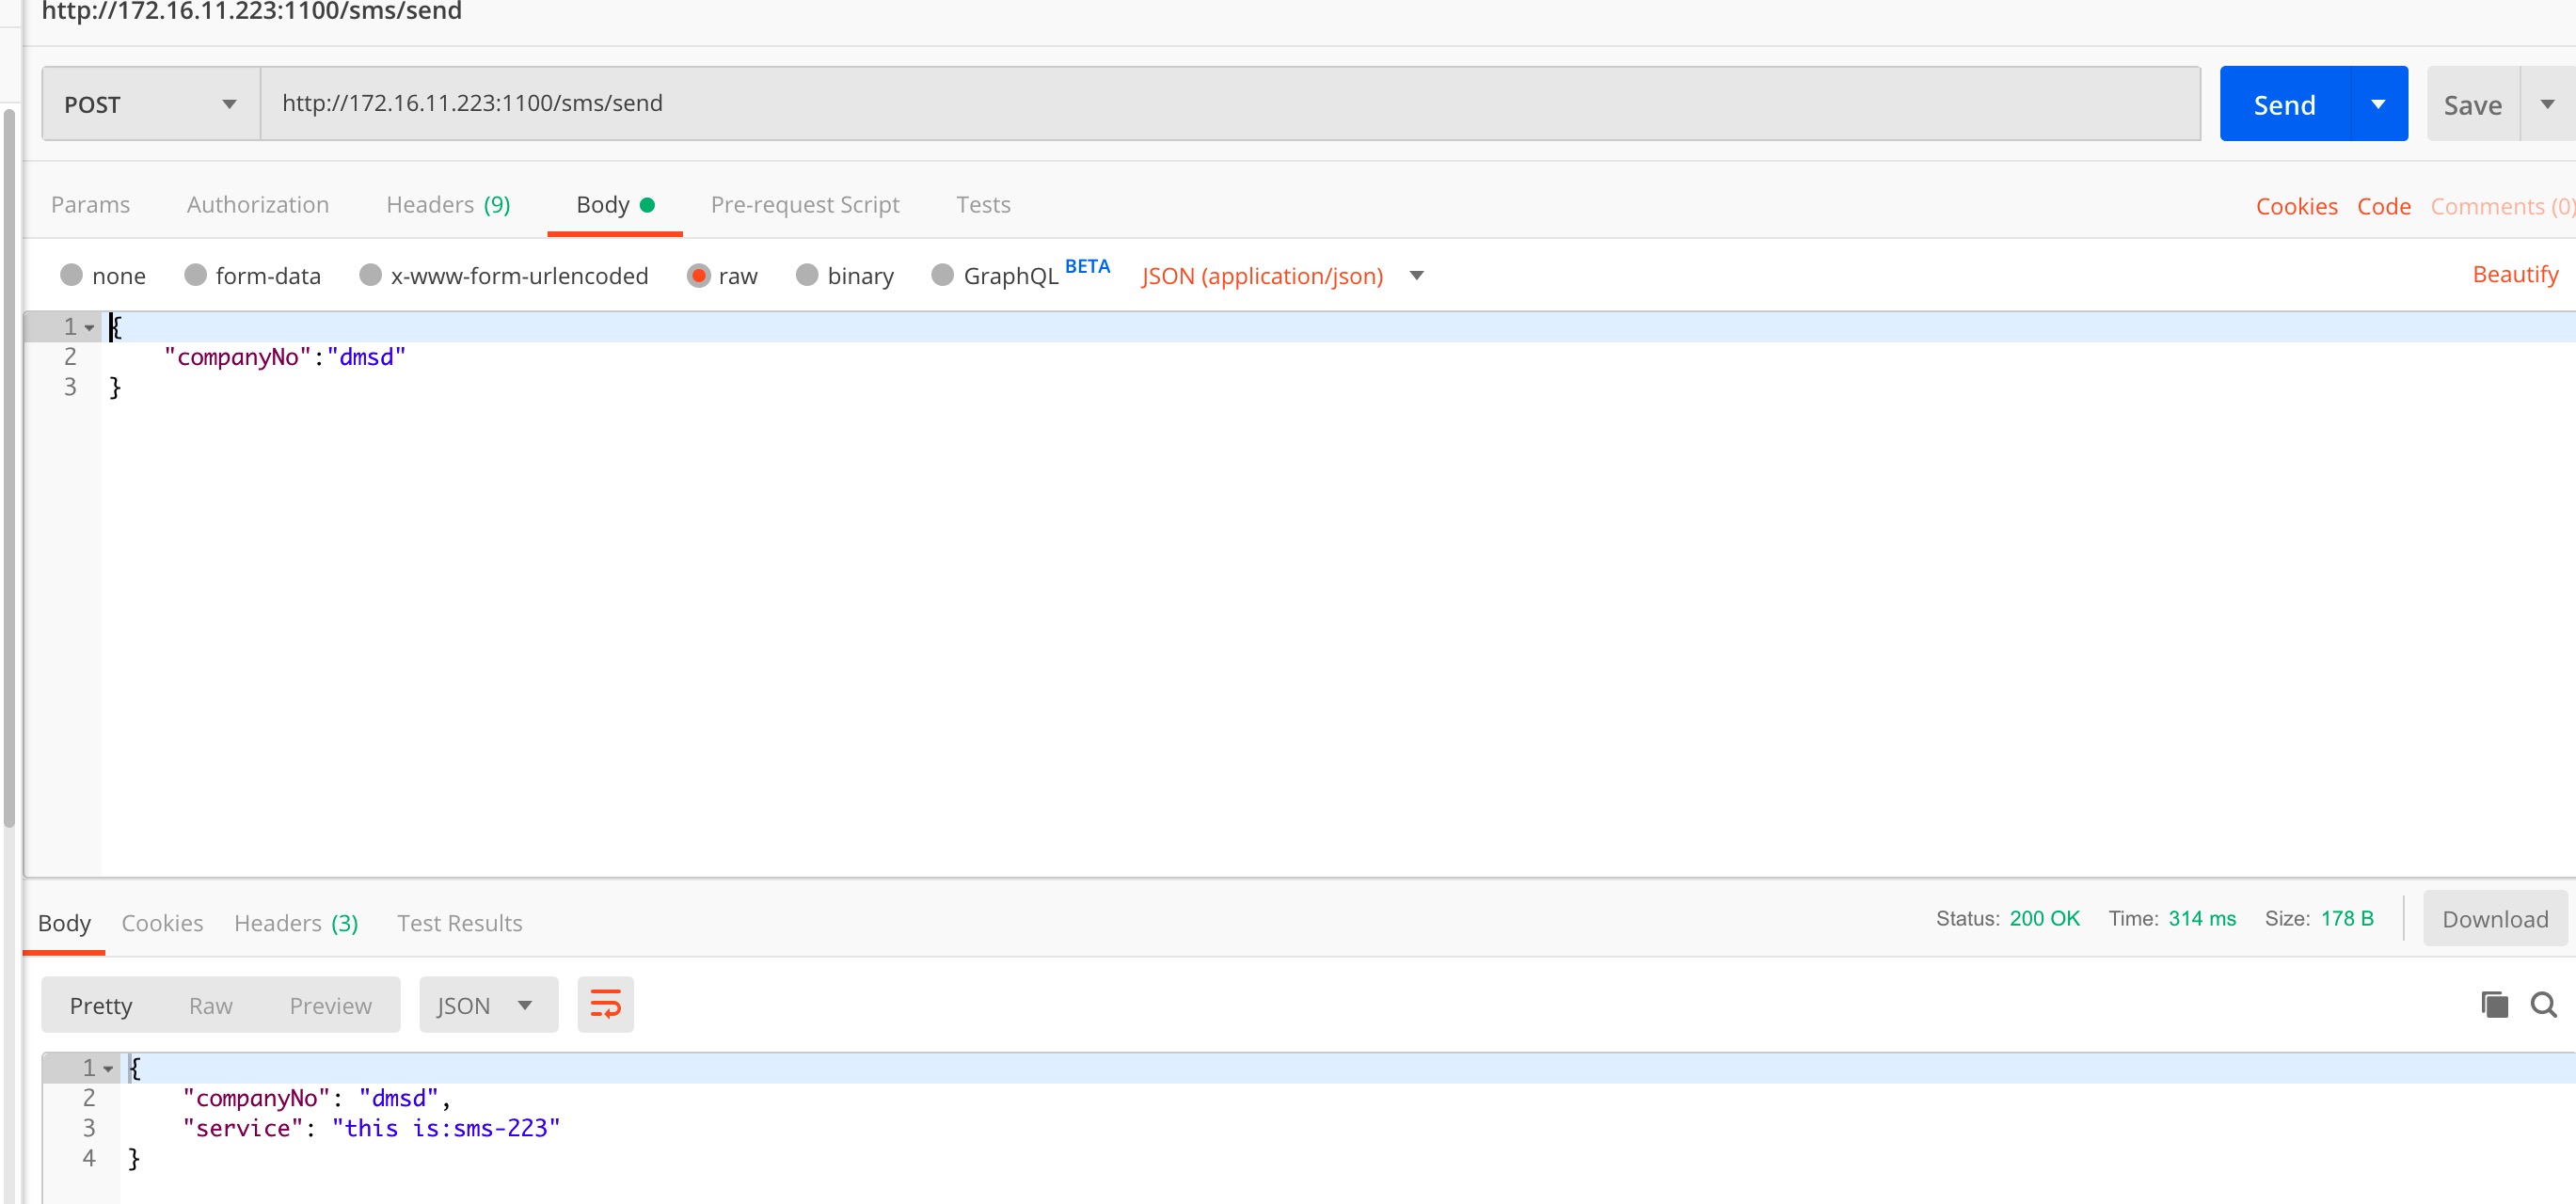
Task: Click the request URL input field
Action: [1230, 104]
